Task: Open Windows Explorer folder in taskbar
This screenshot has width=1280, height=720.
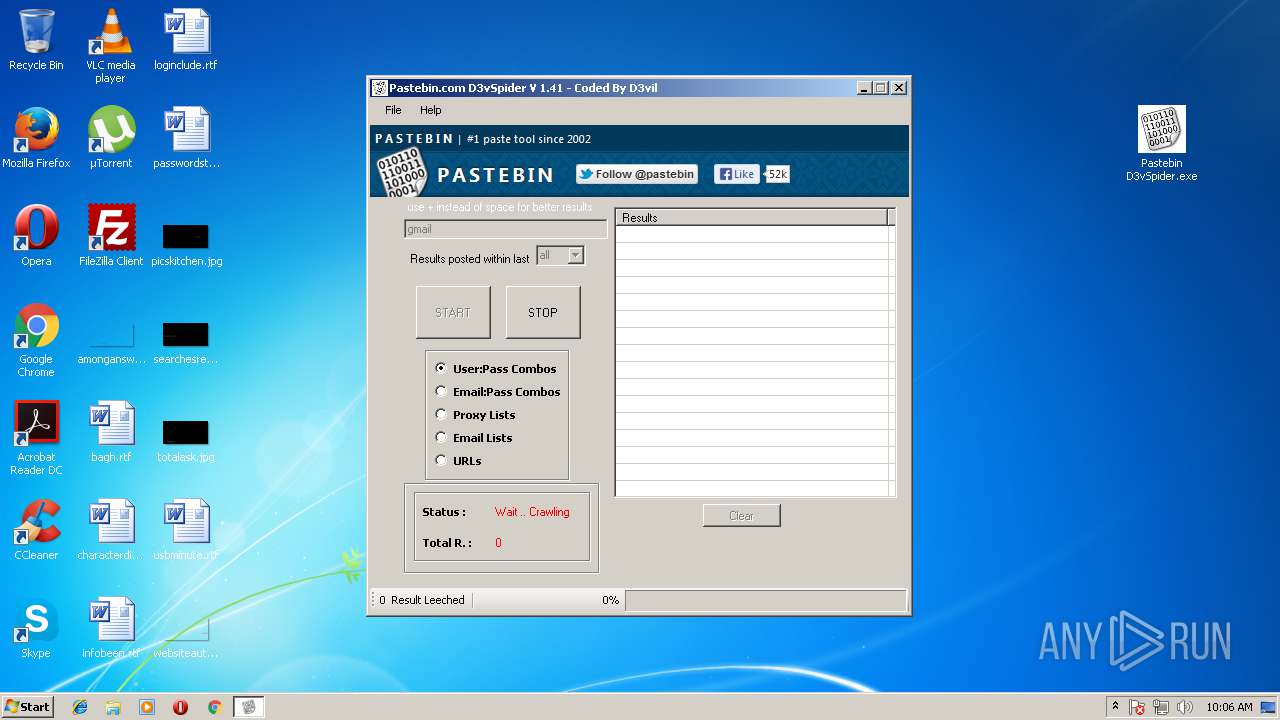Action: pyautogui.click(x=113, y=707)
